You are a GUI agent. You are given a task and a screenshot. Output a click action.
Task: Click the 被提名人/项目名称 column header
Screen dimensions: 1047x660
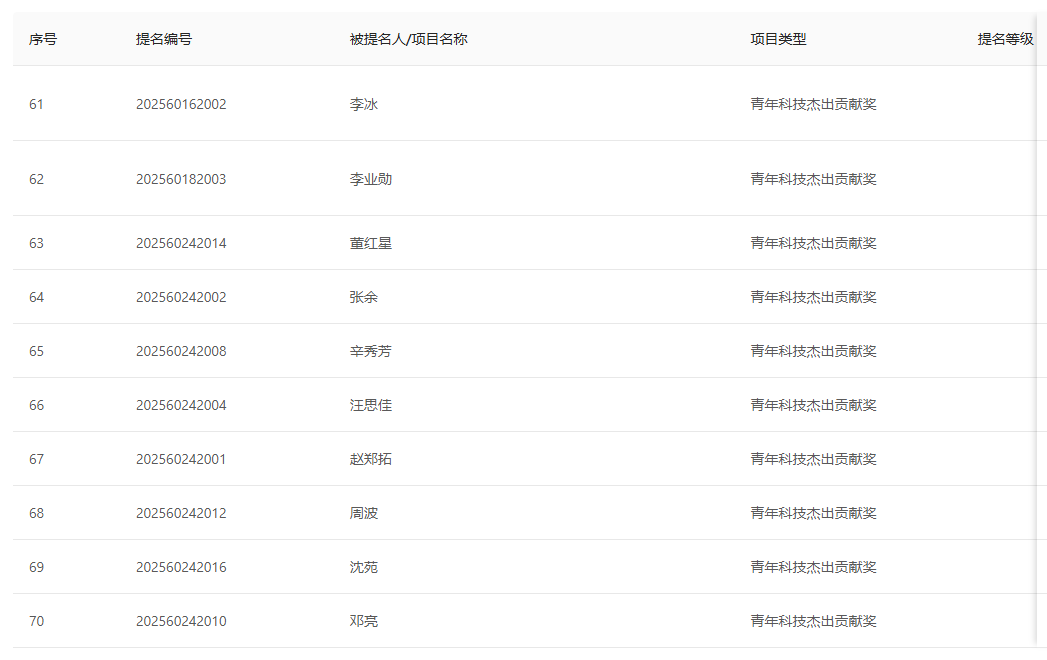408,39
